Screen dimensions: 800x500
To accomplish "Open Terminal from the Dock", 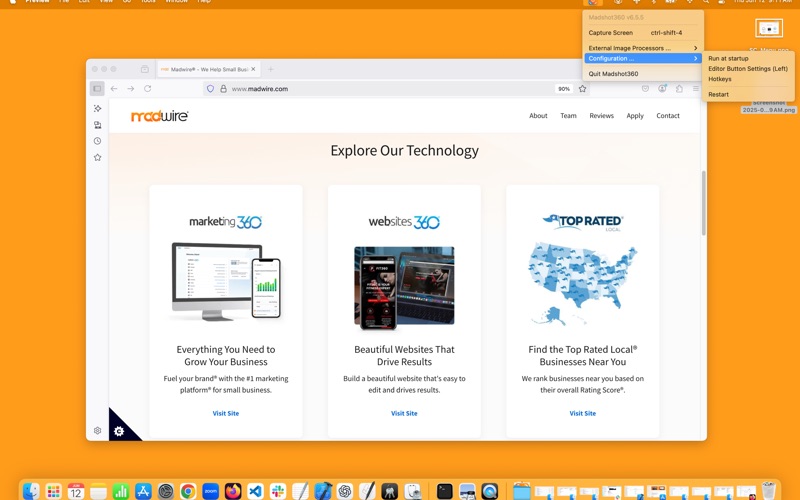I will pos(444,491).
